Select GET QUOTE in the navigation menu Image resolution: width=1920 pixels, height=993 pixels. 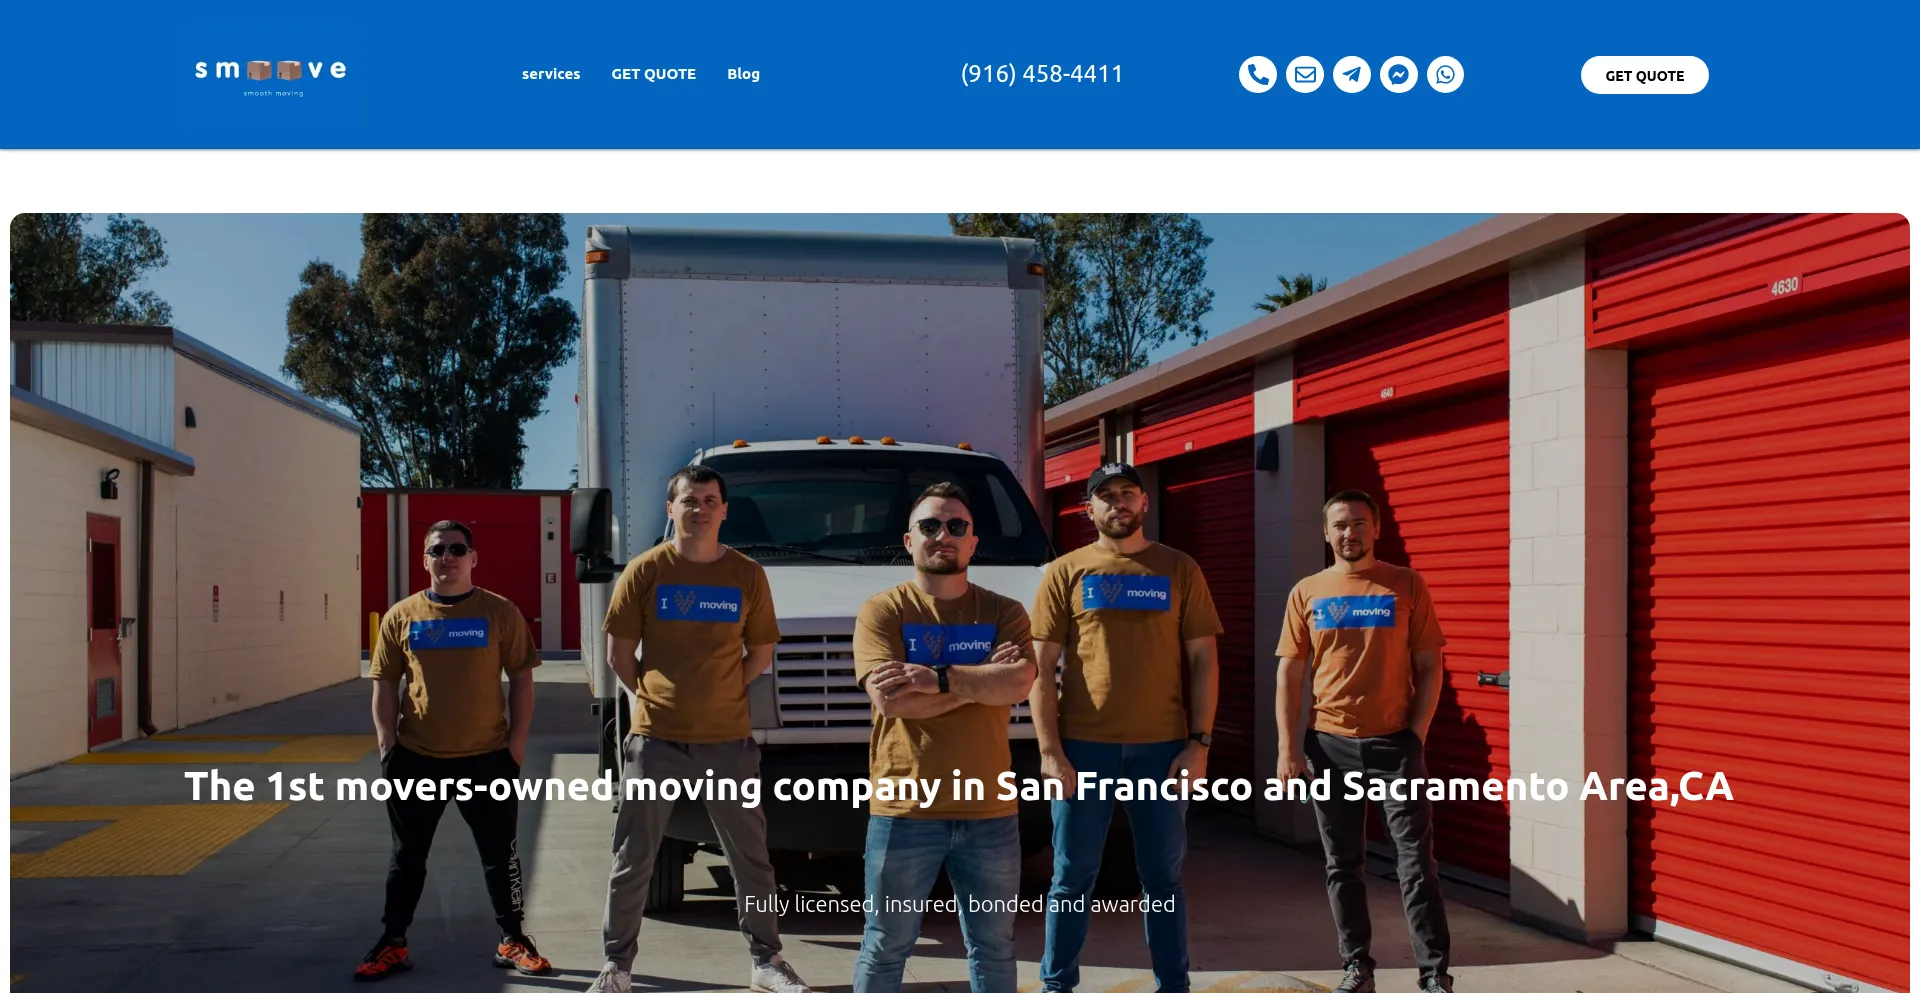pyautogui.click(x=653, y=74)
